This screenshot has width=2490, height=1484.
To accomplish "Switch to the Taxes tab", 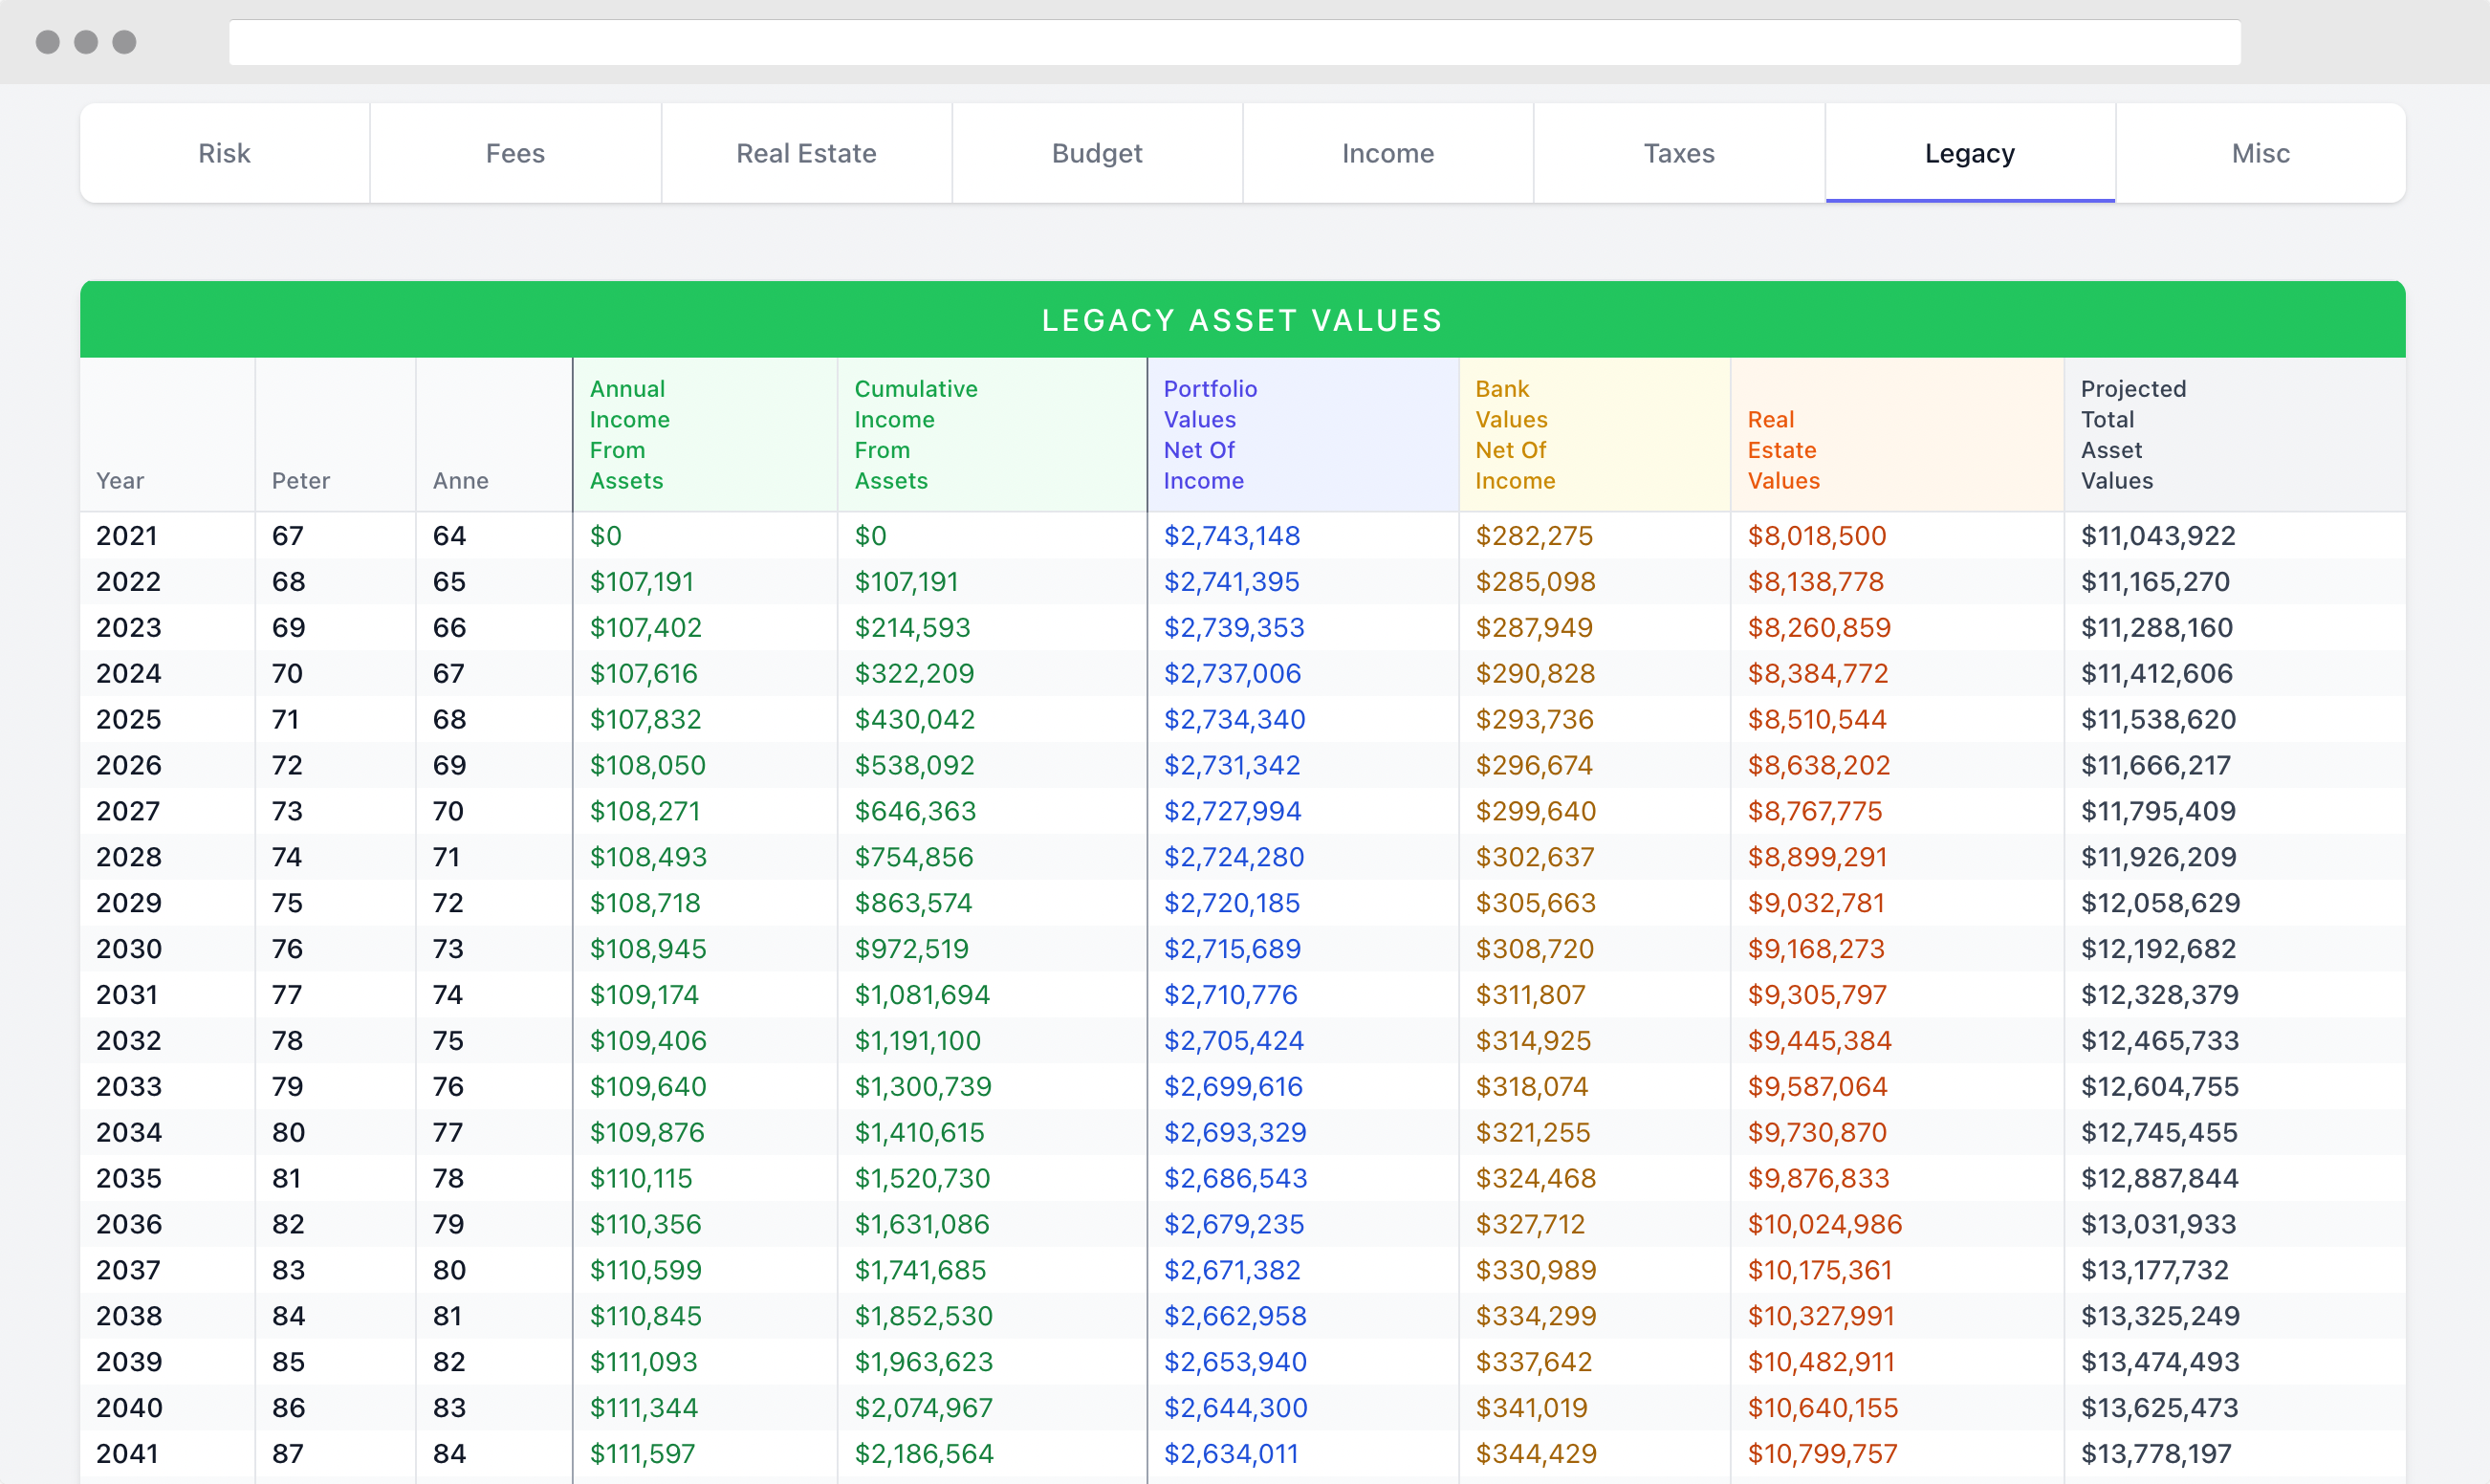I will coord(1678,153).
